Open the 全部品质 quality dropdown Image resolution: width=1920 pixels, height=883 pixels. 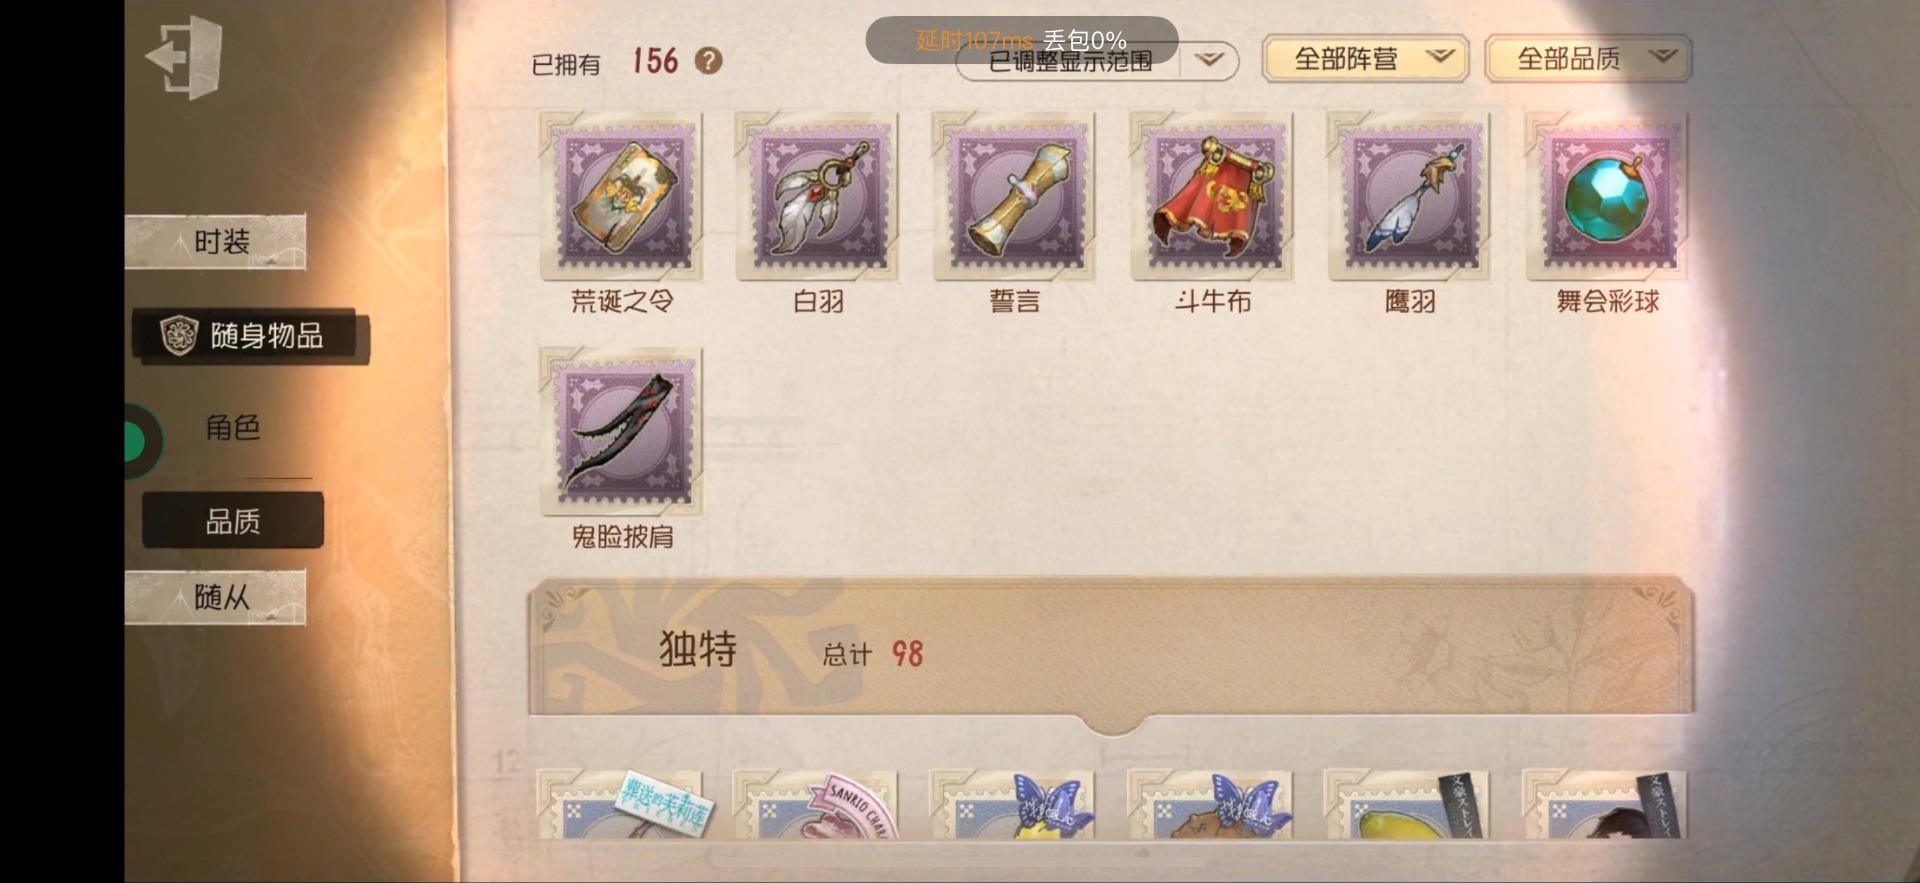(1589, 59)
